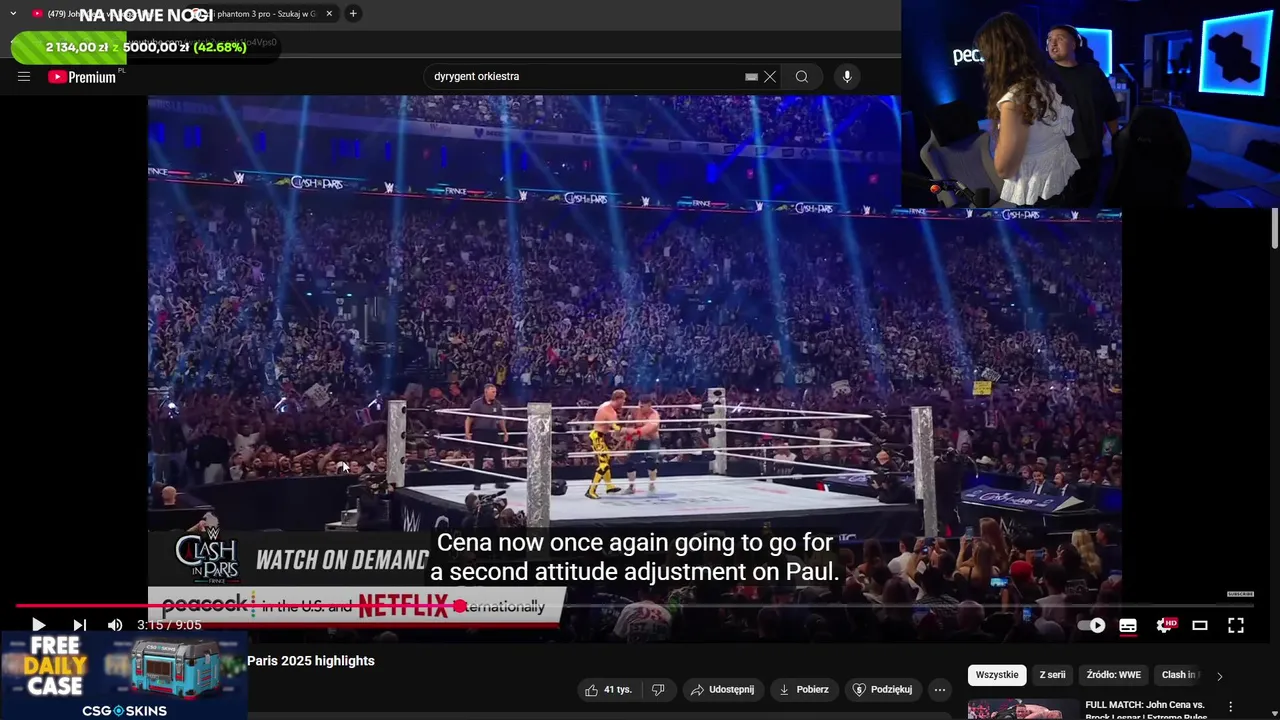The image size is (1280, 720).
Task: Select the 'Źródło: WWE' filter chip
Action: tap(1113, 675)
